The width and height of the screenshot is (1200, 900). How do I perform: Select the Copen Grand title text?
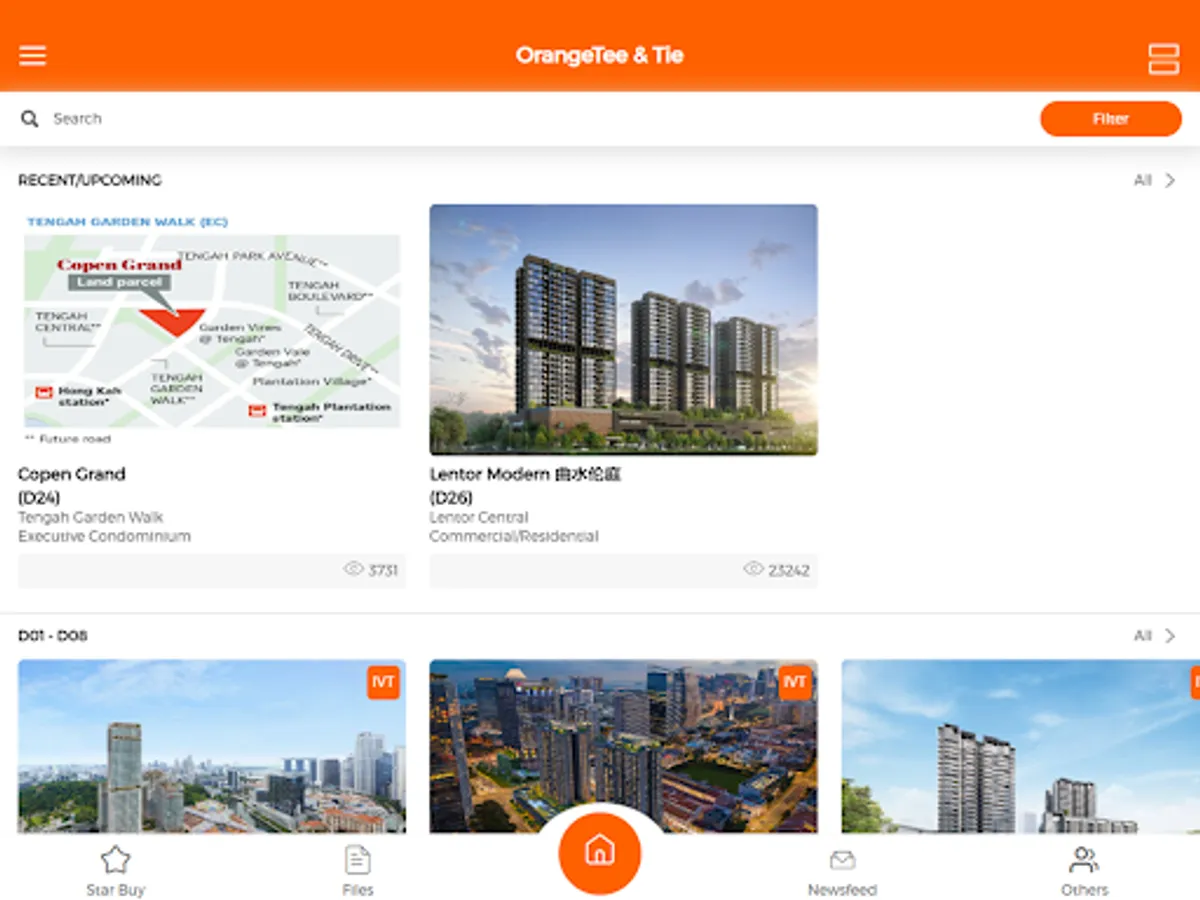click(x=72, y=474)
